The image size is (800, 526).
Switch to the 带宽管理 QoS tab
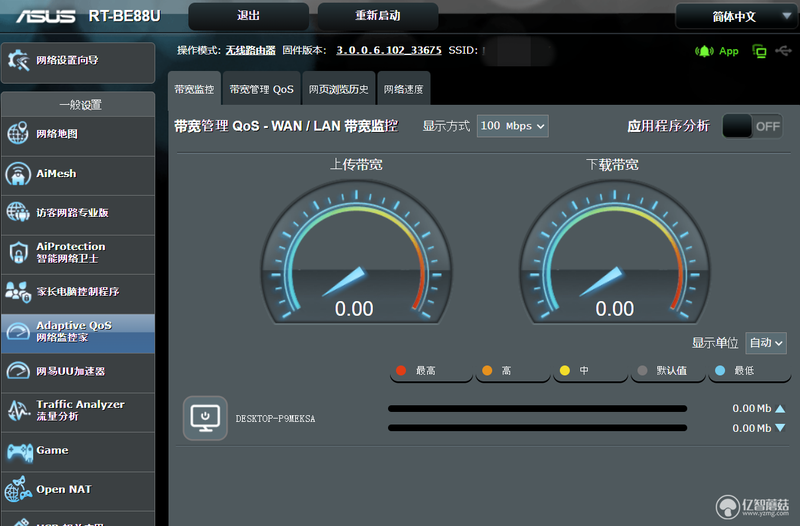[261, 89]
